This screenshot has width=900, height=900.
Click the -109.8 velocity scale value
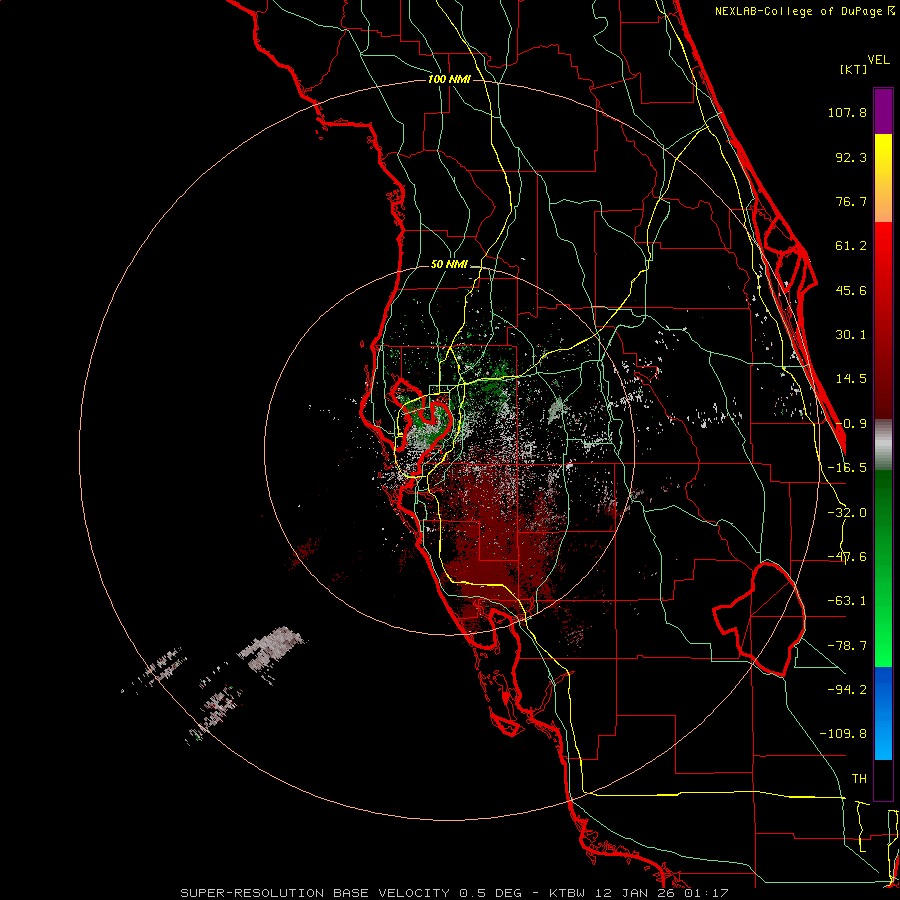coord(843,734)
